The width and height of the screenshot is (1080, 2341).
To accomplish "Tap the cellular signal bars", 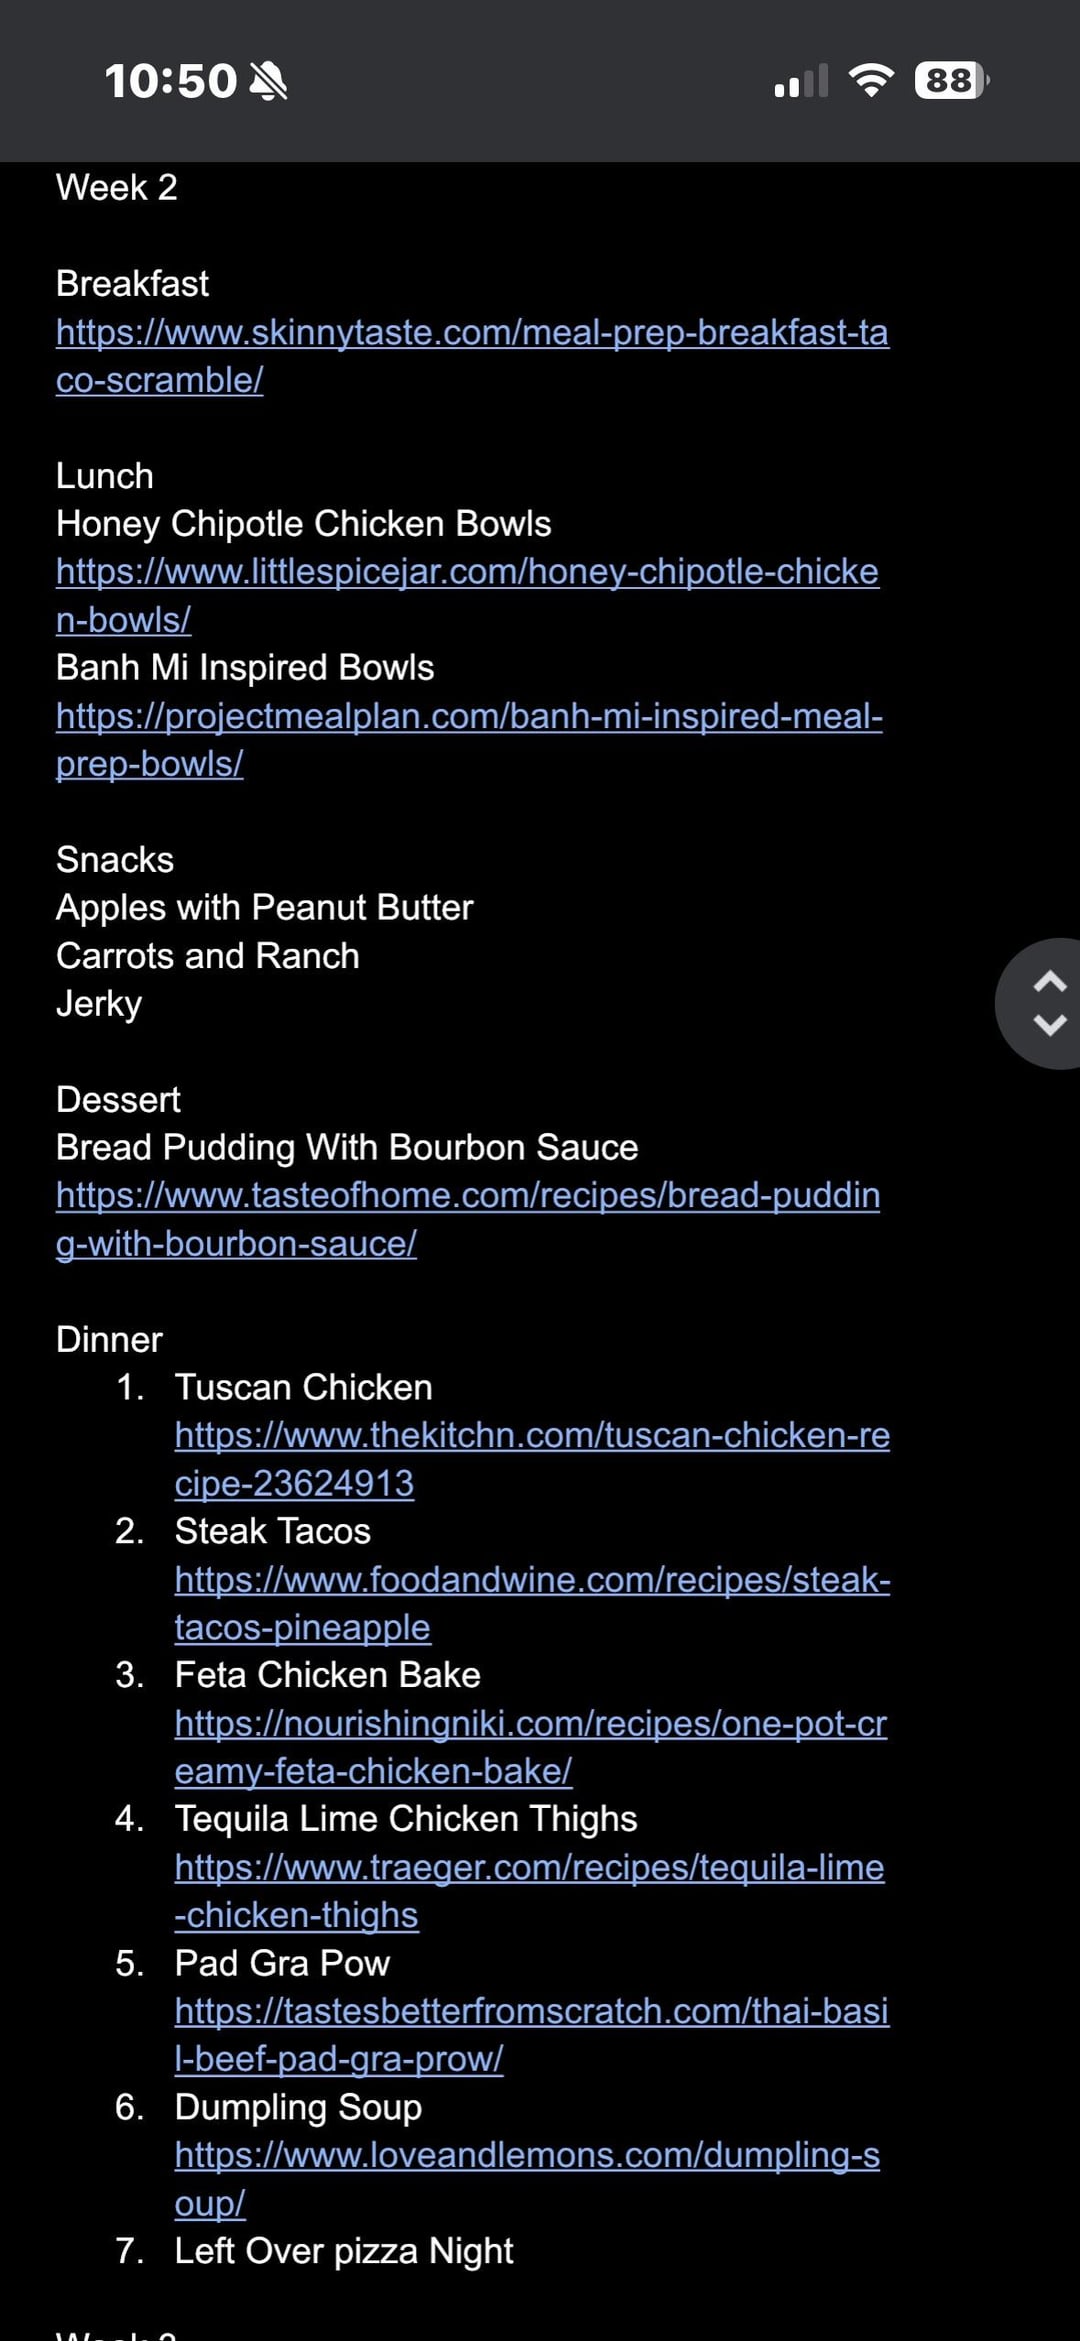I will click(801, 81).
